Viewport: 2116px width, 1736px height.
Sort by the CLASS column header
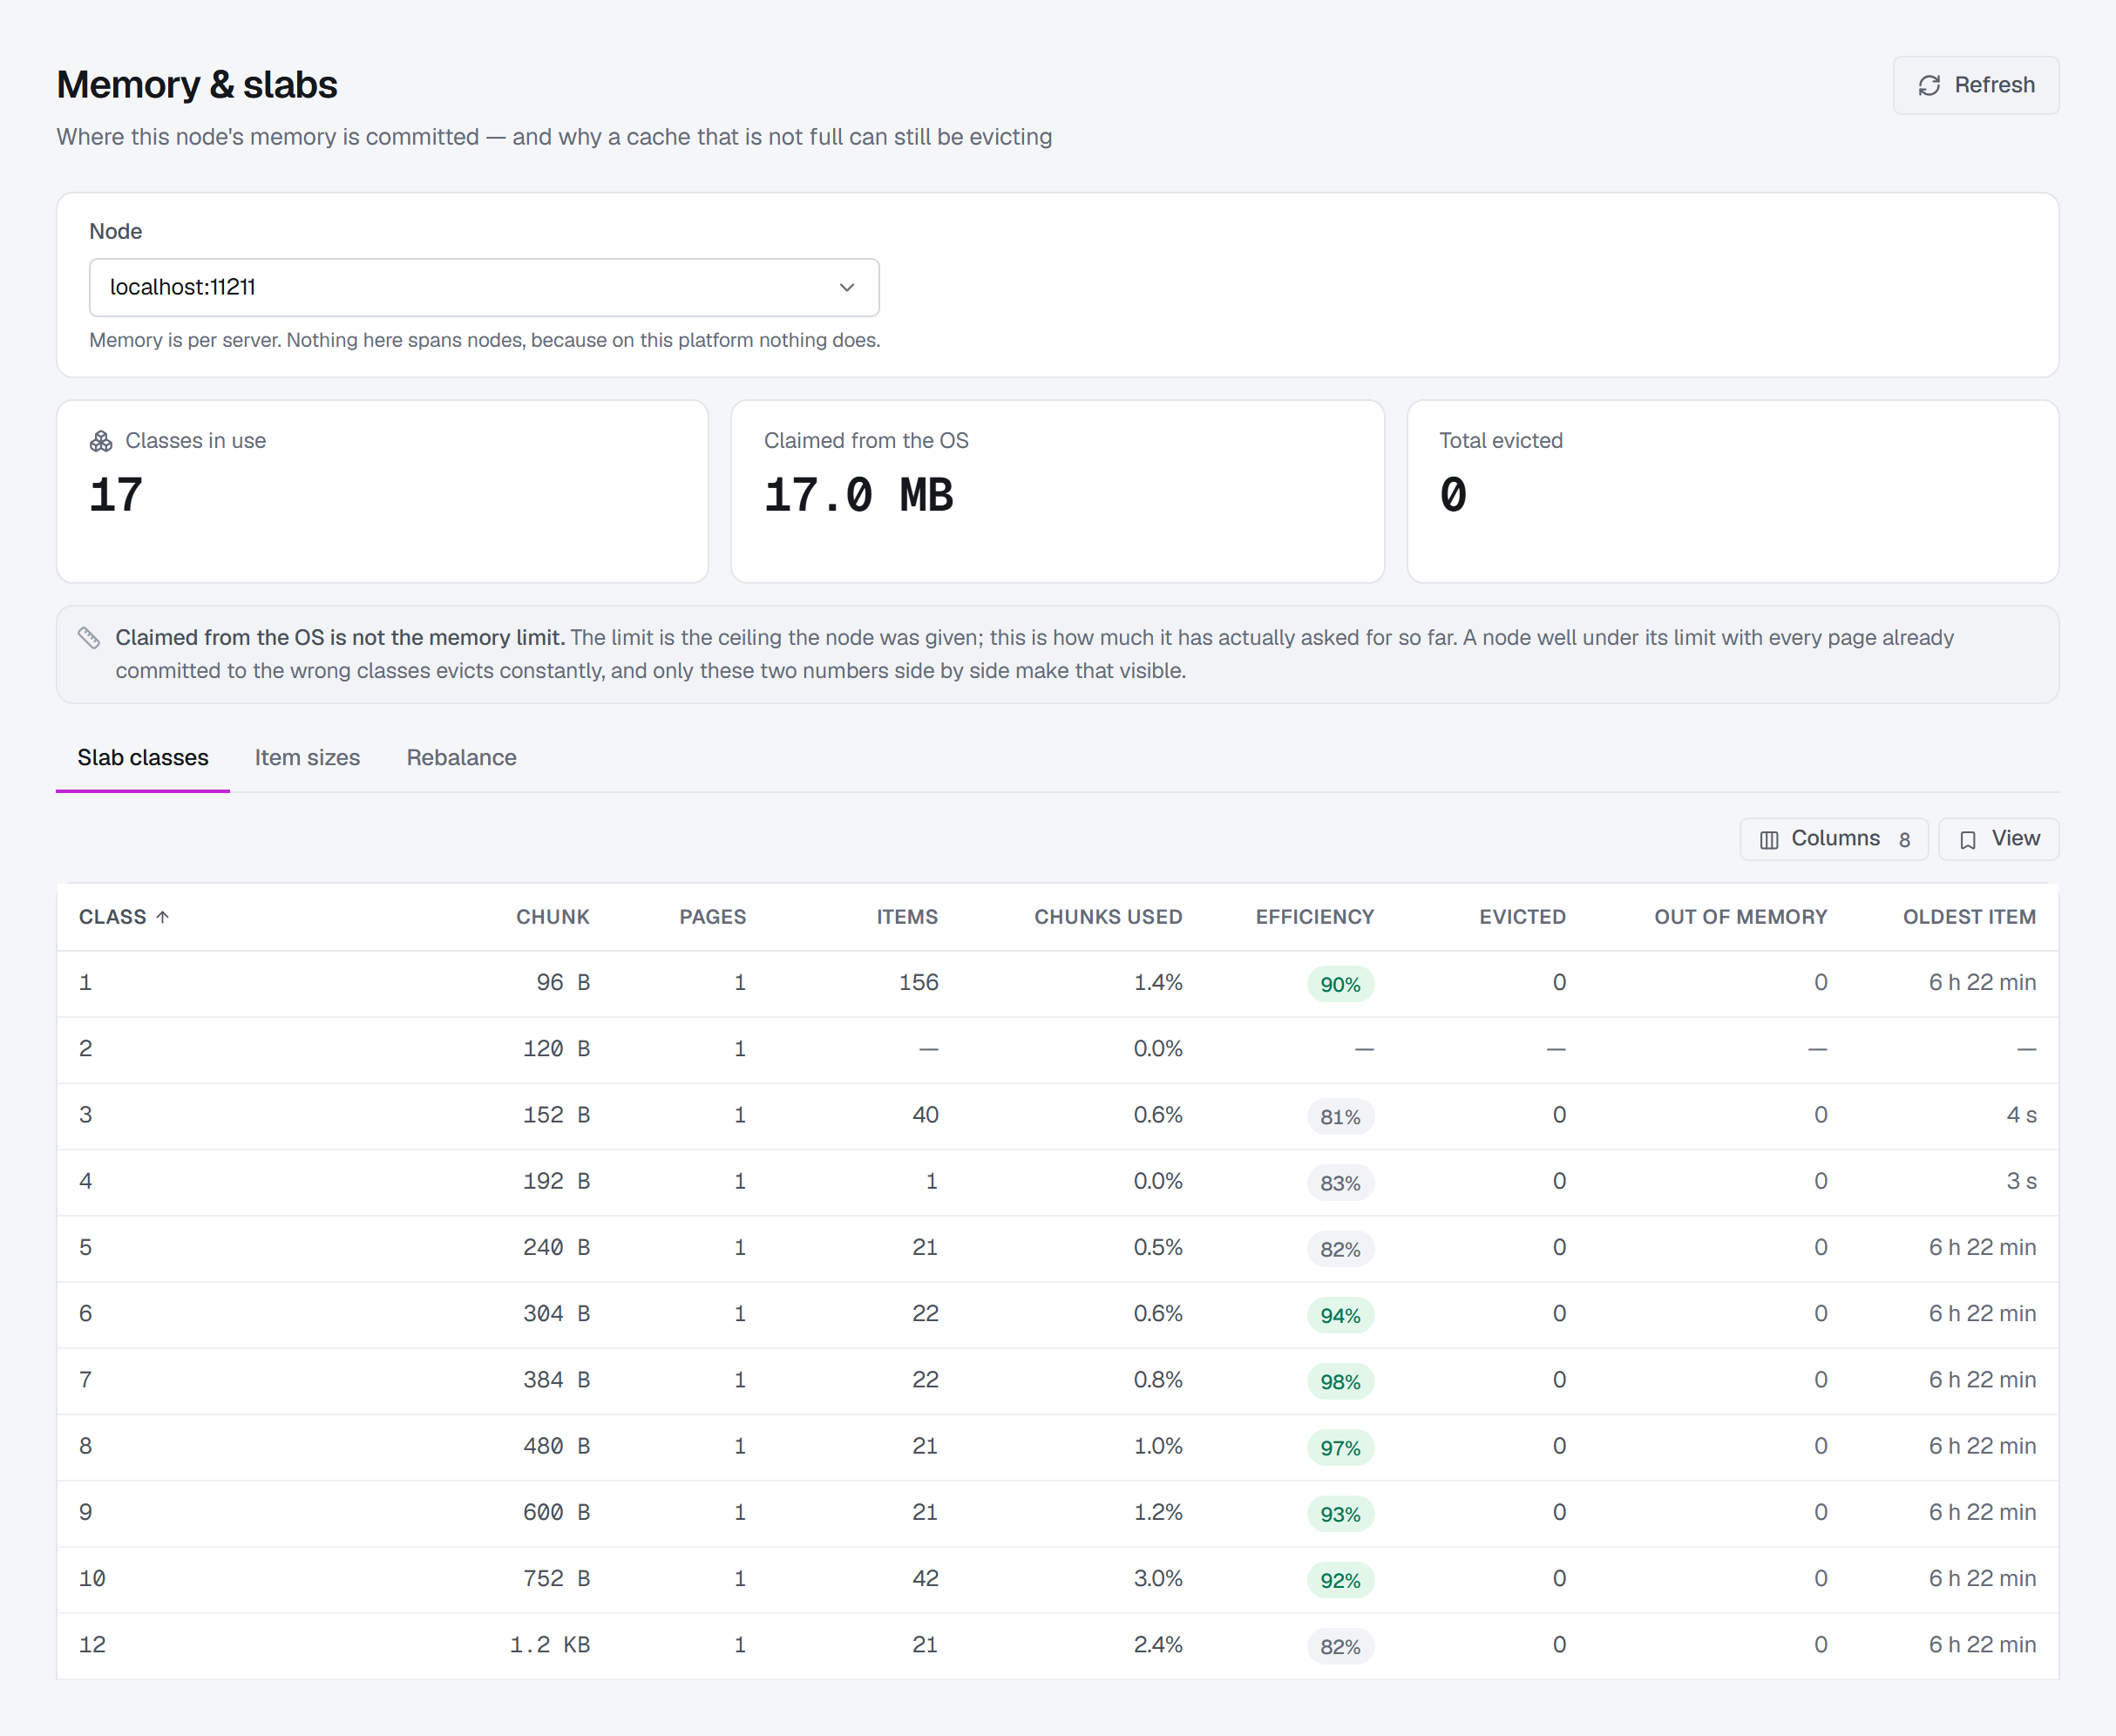[124, 917]
